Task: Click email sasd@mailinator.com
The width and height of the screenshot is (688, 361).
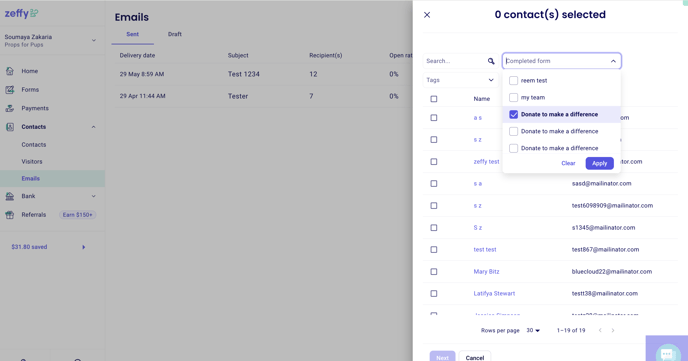Action: click(601, 183)
